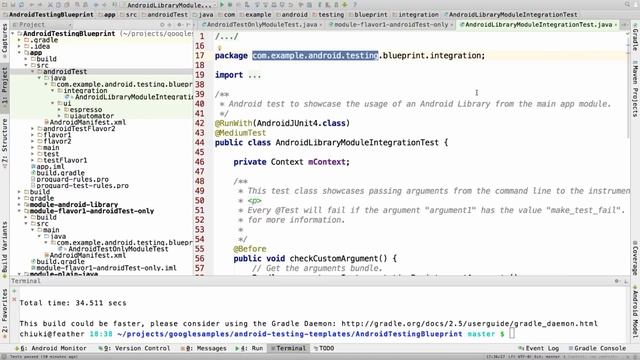Expand the androidTestFlavor2 folder
Image resolution: width=640 pixels, height=360 pixels.
pyautogui.click(x=33, y=129)
